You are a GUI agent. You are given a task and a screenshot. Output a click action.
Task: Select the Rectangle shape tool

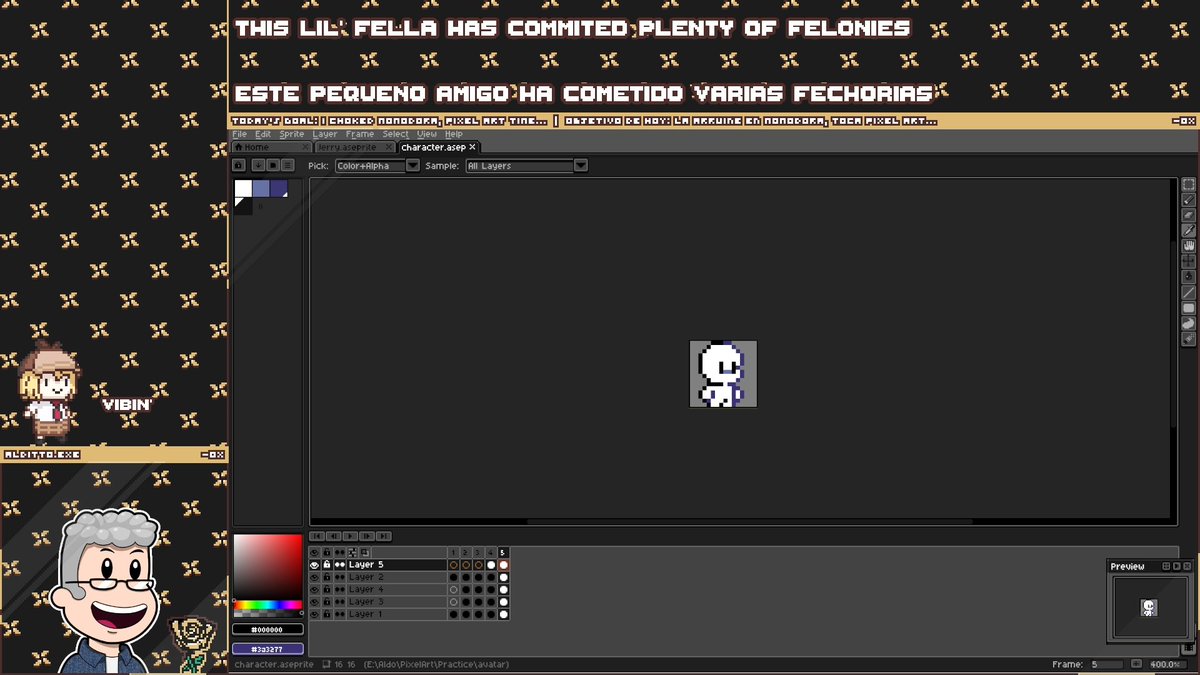tap(1189, 308)
